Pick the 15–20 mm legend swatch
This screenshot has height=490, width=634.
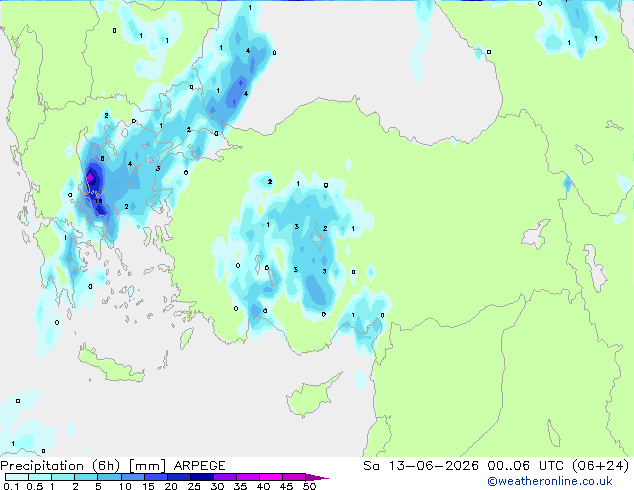pos(155,477)
